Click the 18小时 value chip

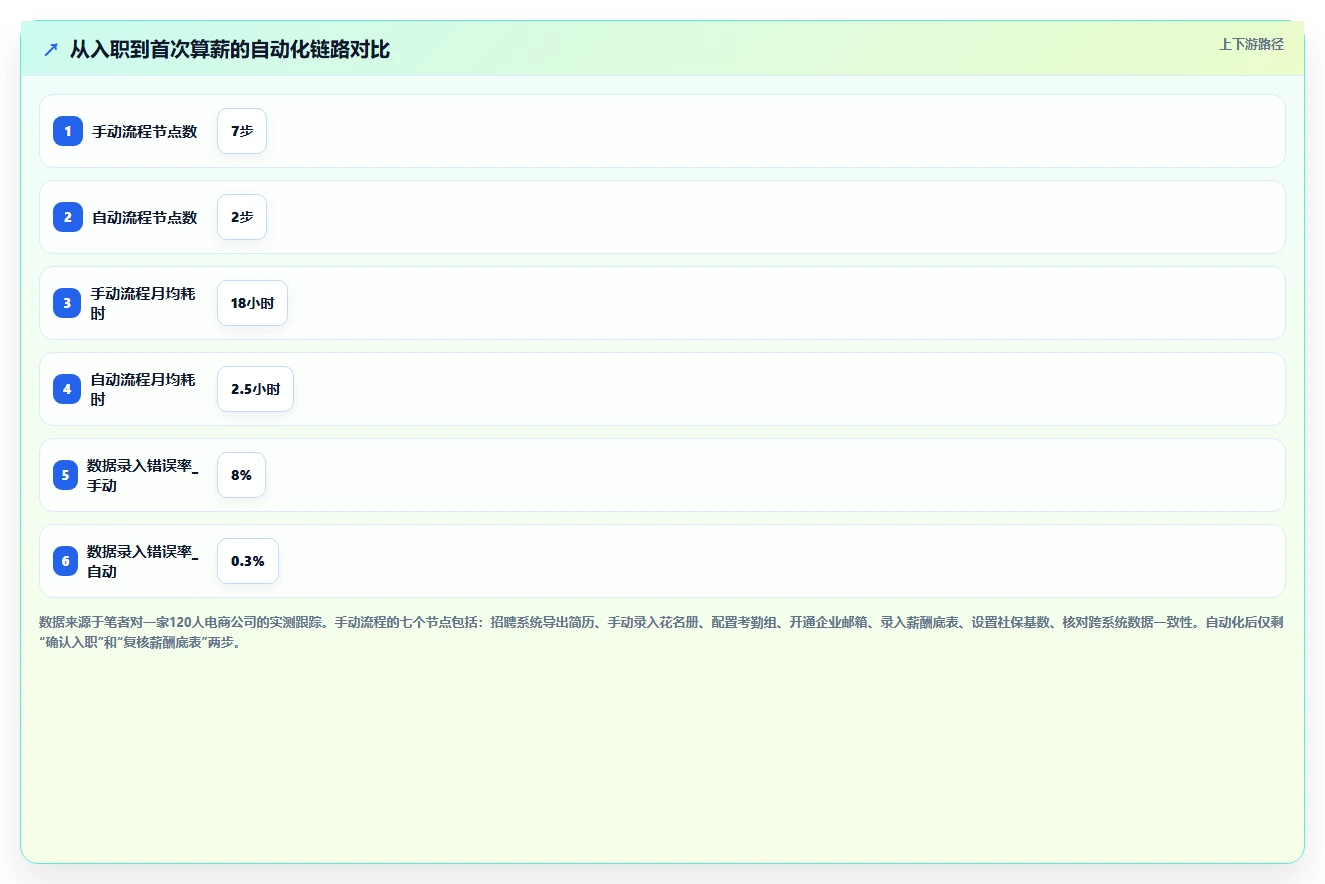point(252,303)
